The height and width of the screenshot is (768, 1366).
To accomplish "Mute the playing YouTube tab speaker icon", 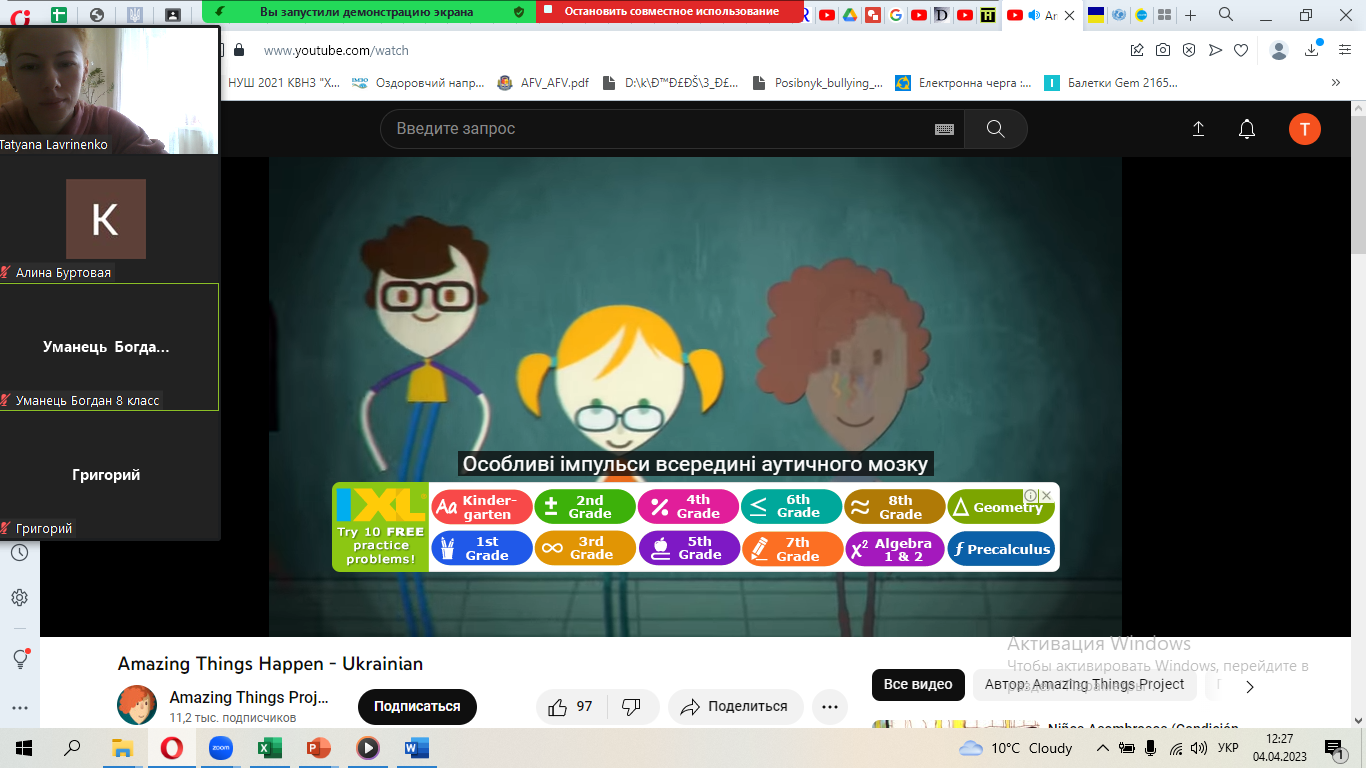I will tap(1034, 15).
